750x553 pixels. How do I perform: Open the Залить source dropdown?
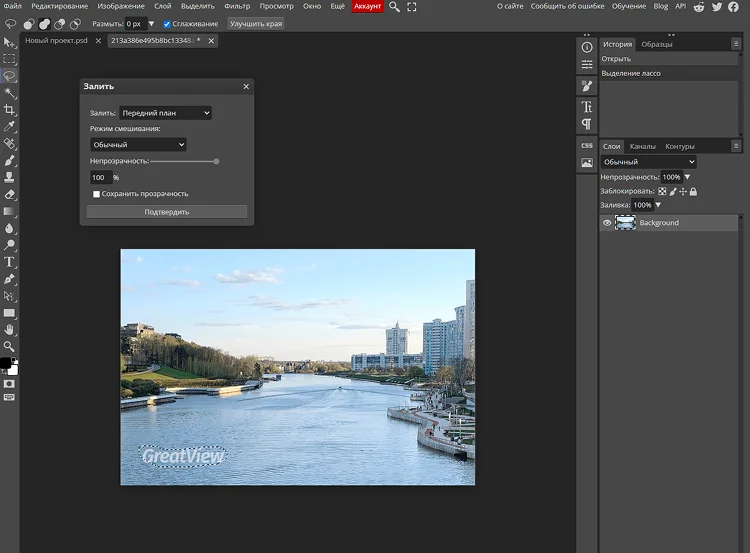coord(165,113)
